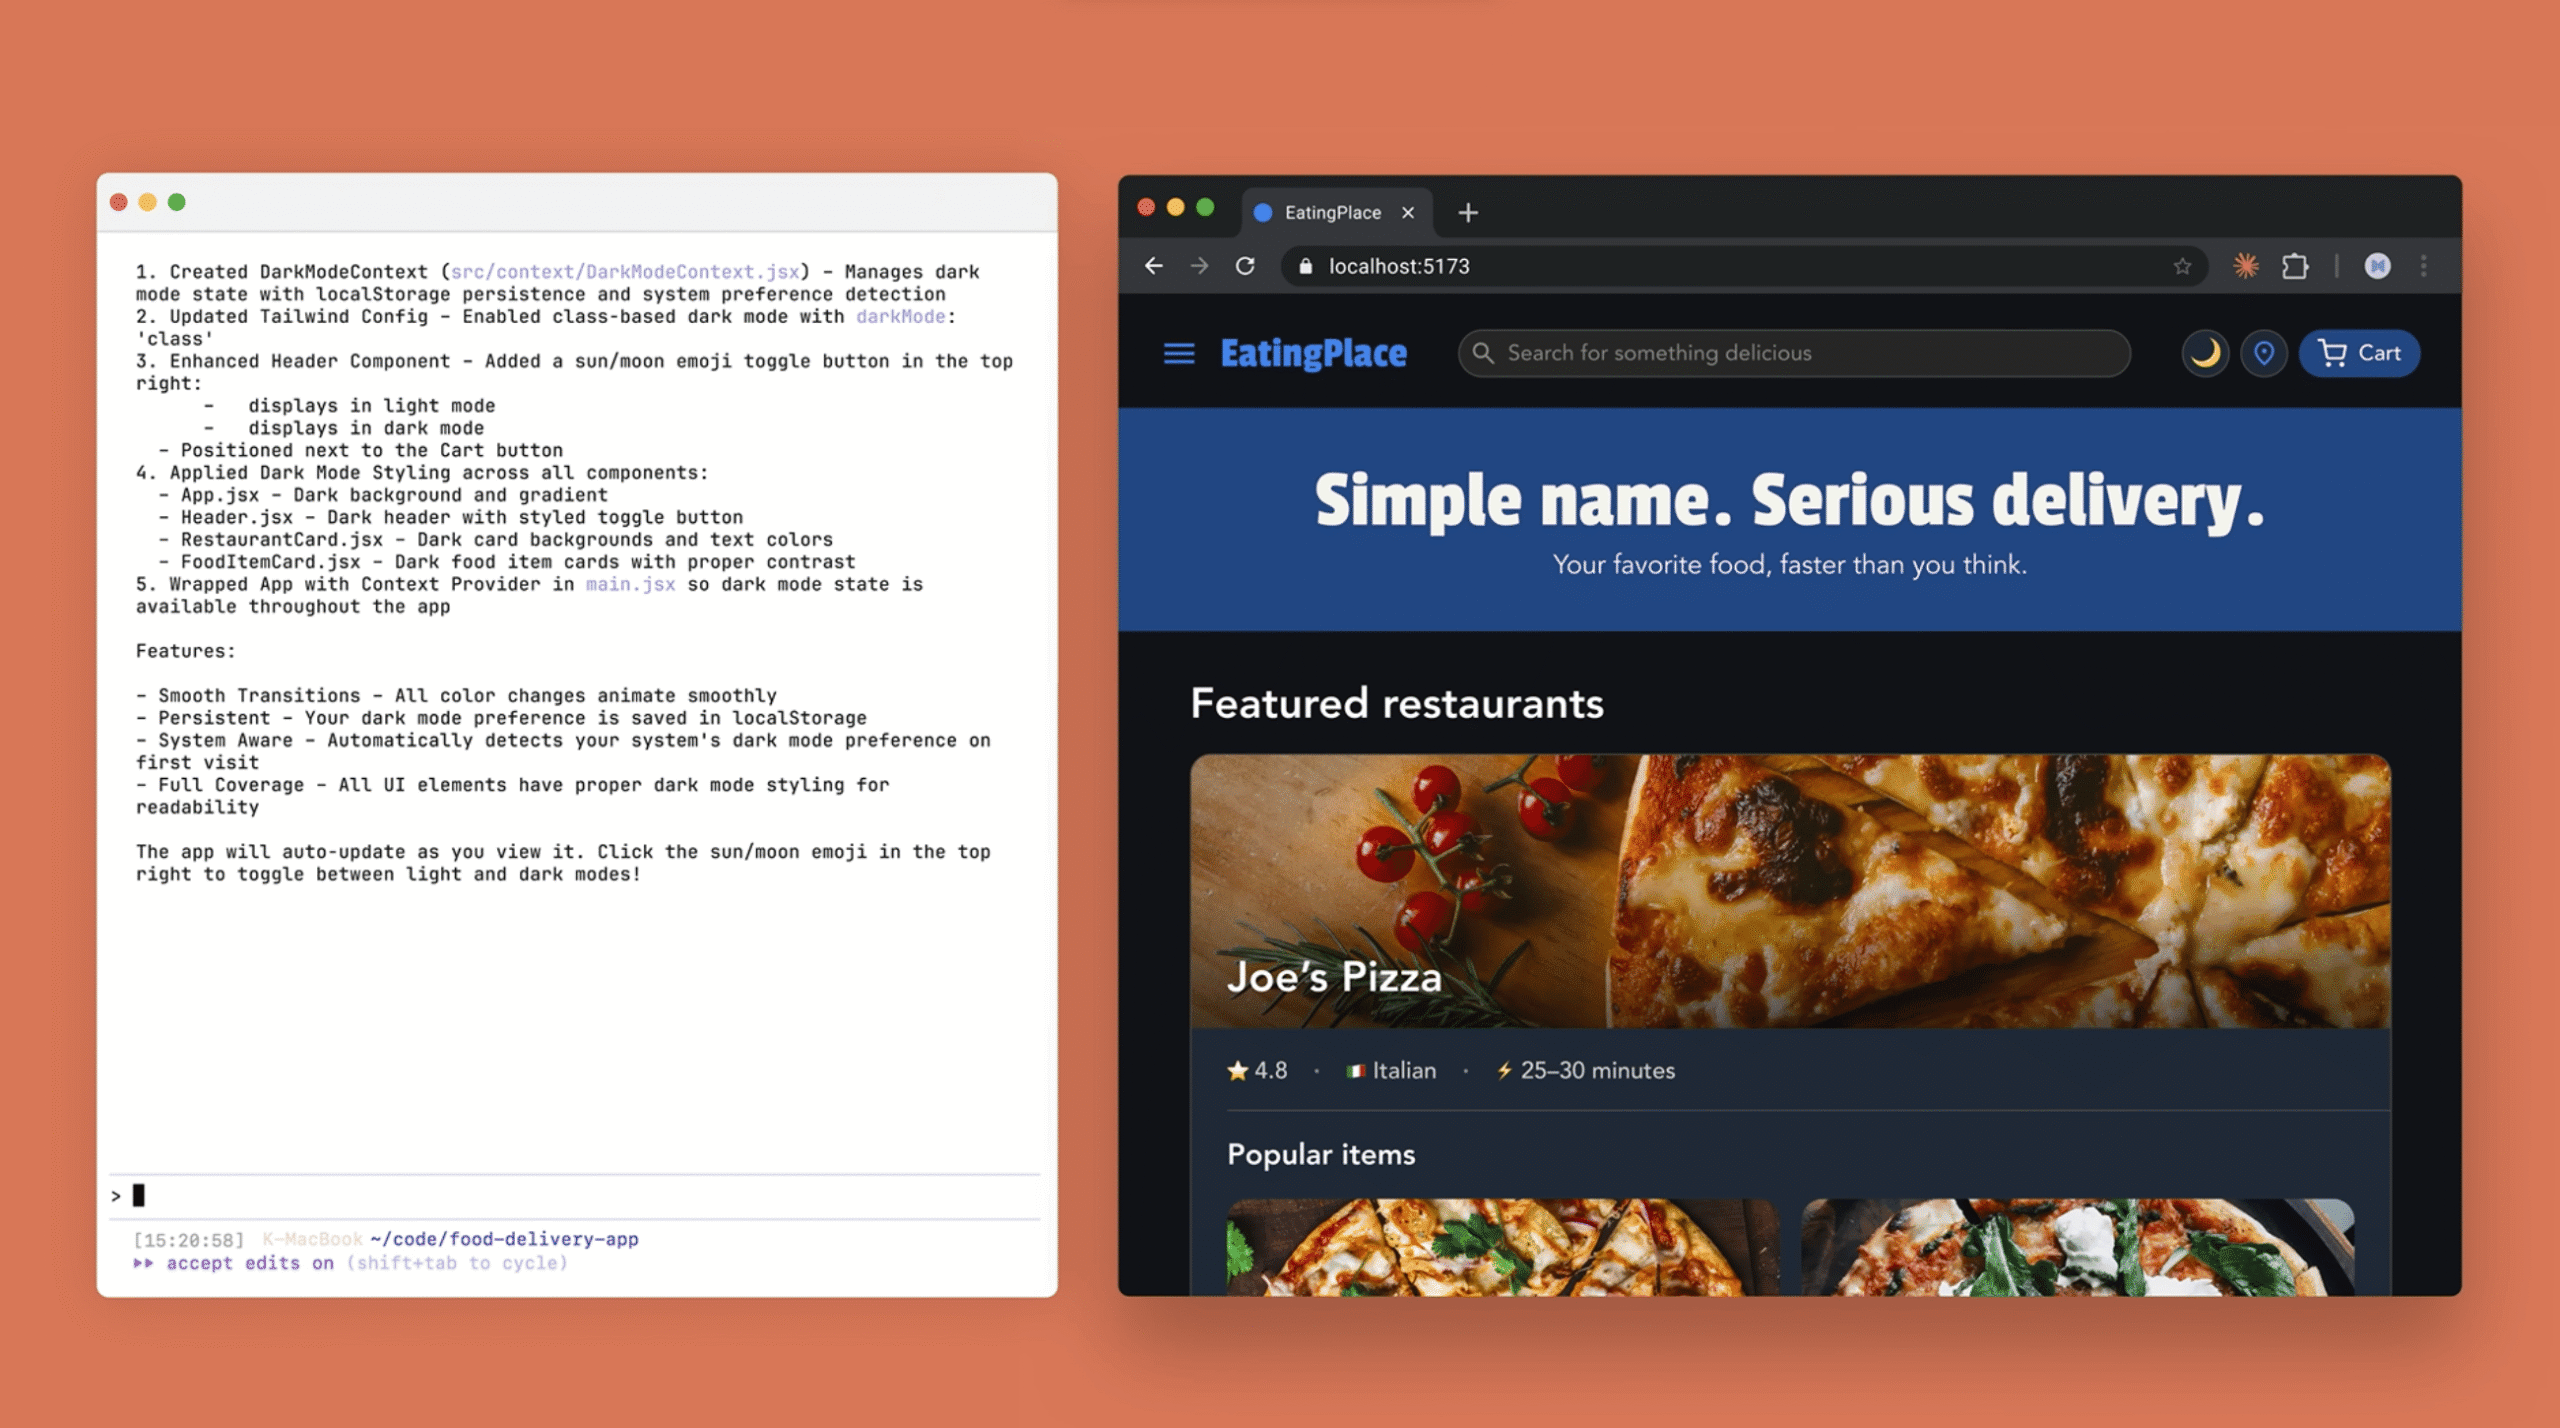Open the browser three-dot menu
This screenshot has width=2560, height=1428.
[2423, 266]
